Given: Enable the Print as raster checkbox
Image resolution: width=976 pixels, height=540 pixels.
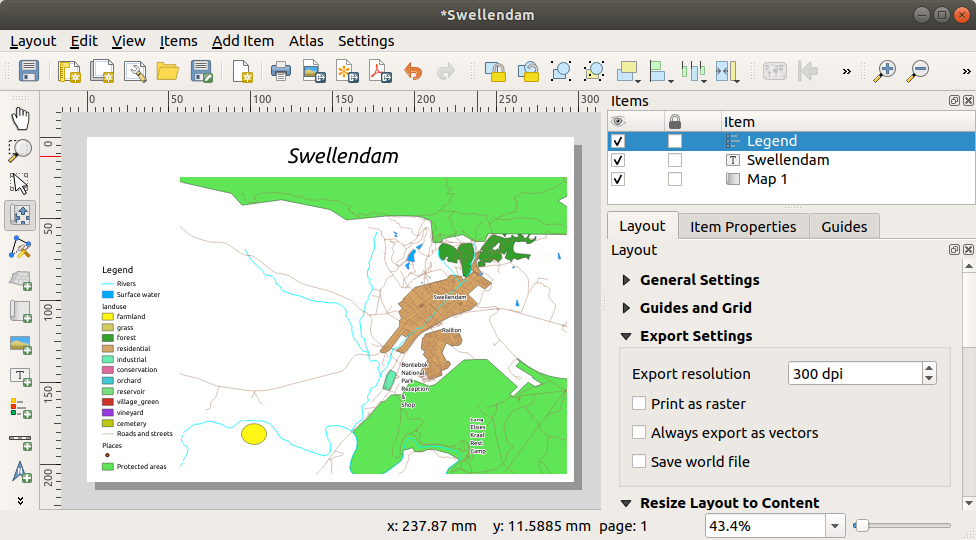Looking at the screenshot, I should pos(639,404).
